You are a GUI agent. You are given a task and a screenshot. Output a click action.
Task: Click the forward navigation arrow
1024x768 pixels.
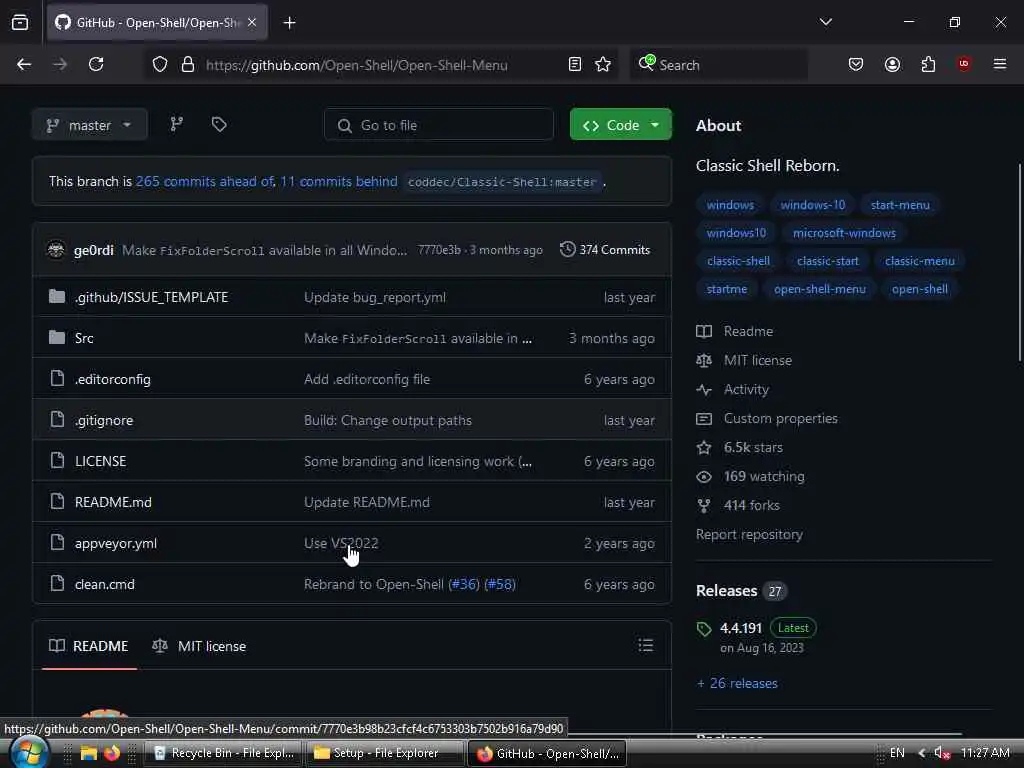(60, 64)
